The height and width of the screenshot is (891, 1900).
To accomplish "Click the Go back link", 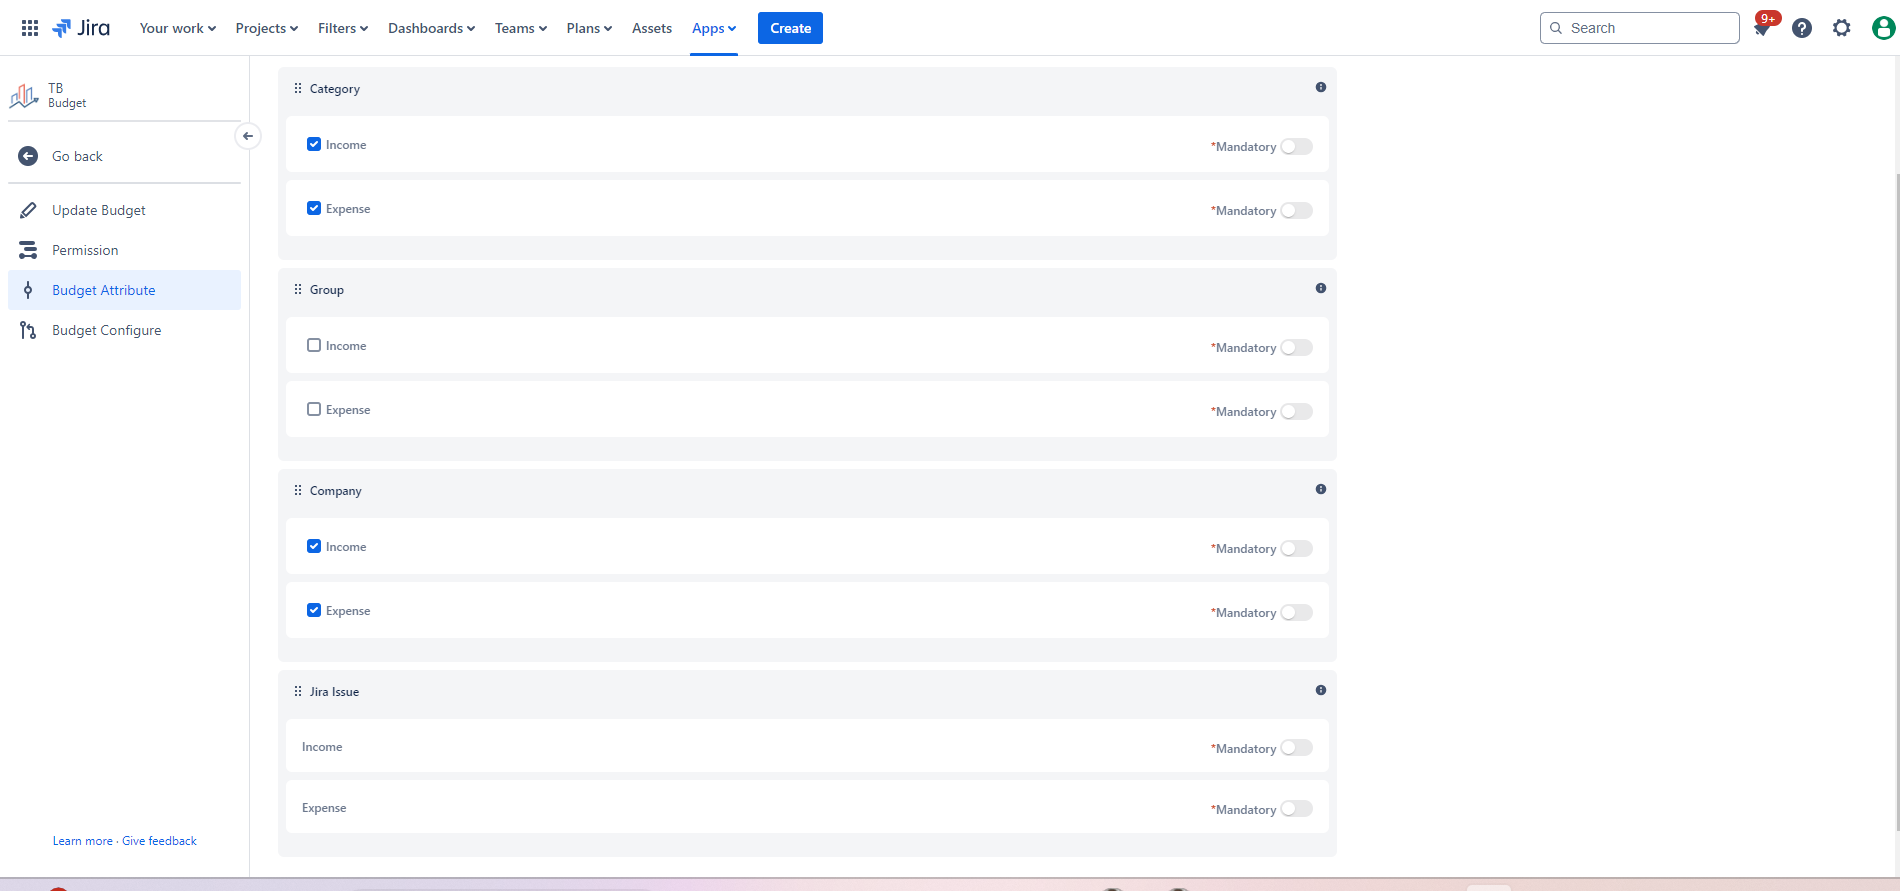I will [x=77, y=156].
